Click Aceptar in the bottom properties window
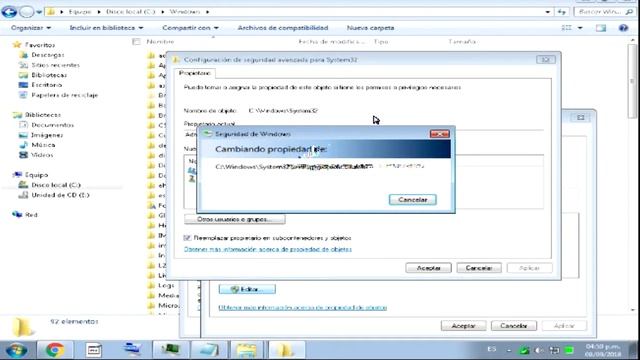 [463, 326]
